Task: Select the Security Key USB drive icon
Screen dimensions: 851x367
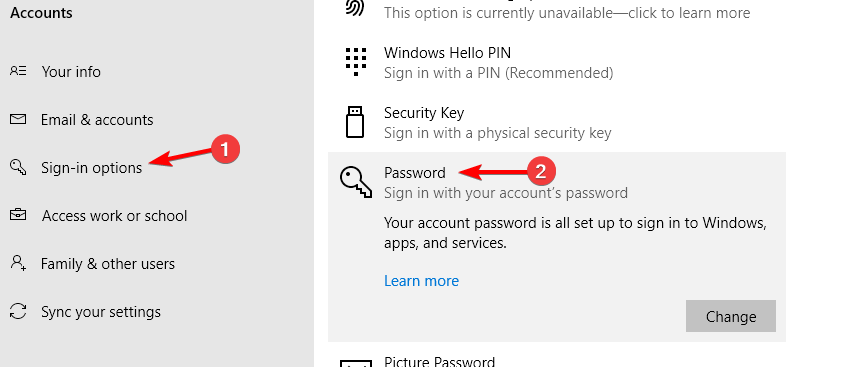Action: (x=355, y=122)
